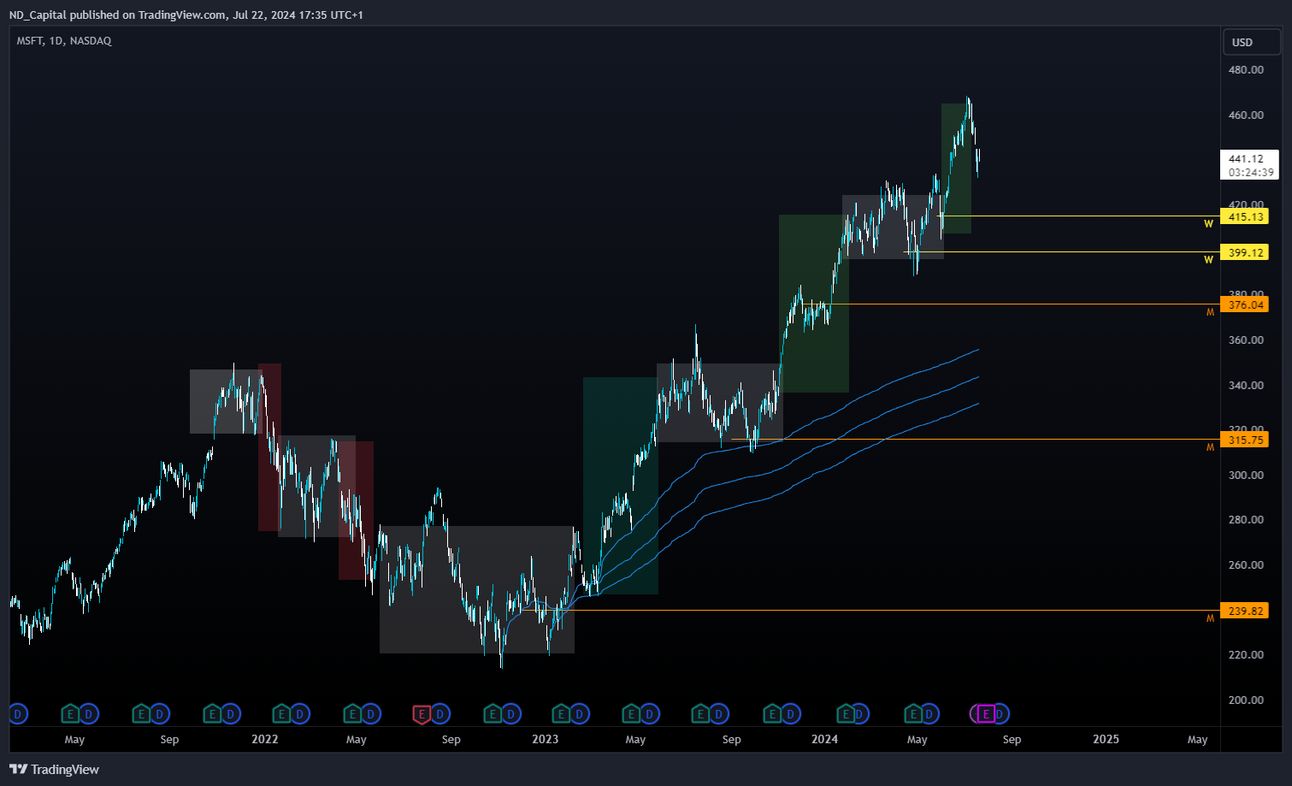This screenshot has height=786, width=1292.
Task: Select the 415.13 weekly level label
Action: tap(1245, 217)
